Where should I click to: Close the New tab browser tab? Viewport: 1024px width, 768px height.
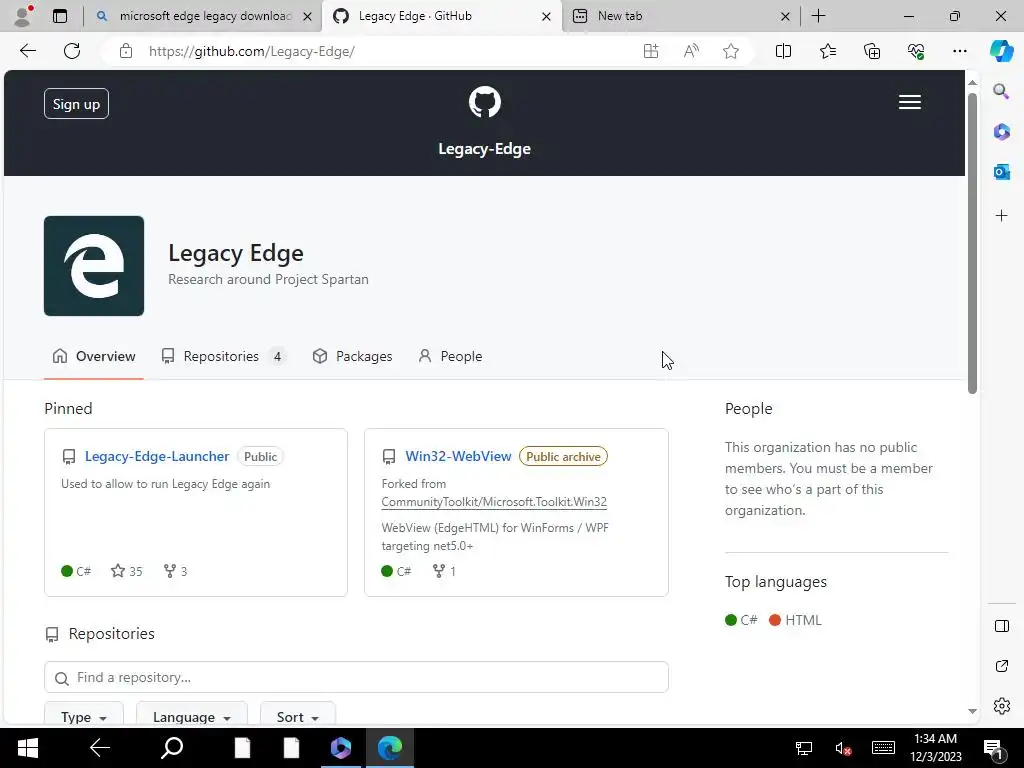pos(785,16)
